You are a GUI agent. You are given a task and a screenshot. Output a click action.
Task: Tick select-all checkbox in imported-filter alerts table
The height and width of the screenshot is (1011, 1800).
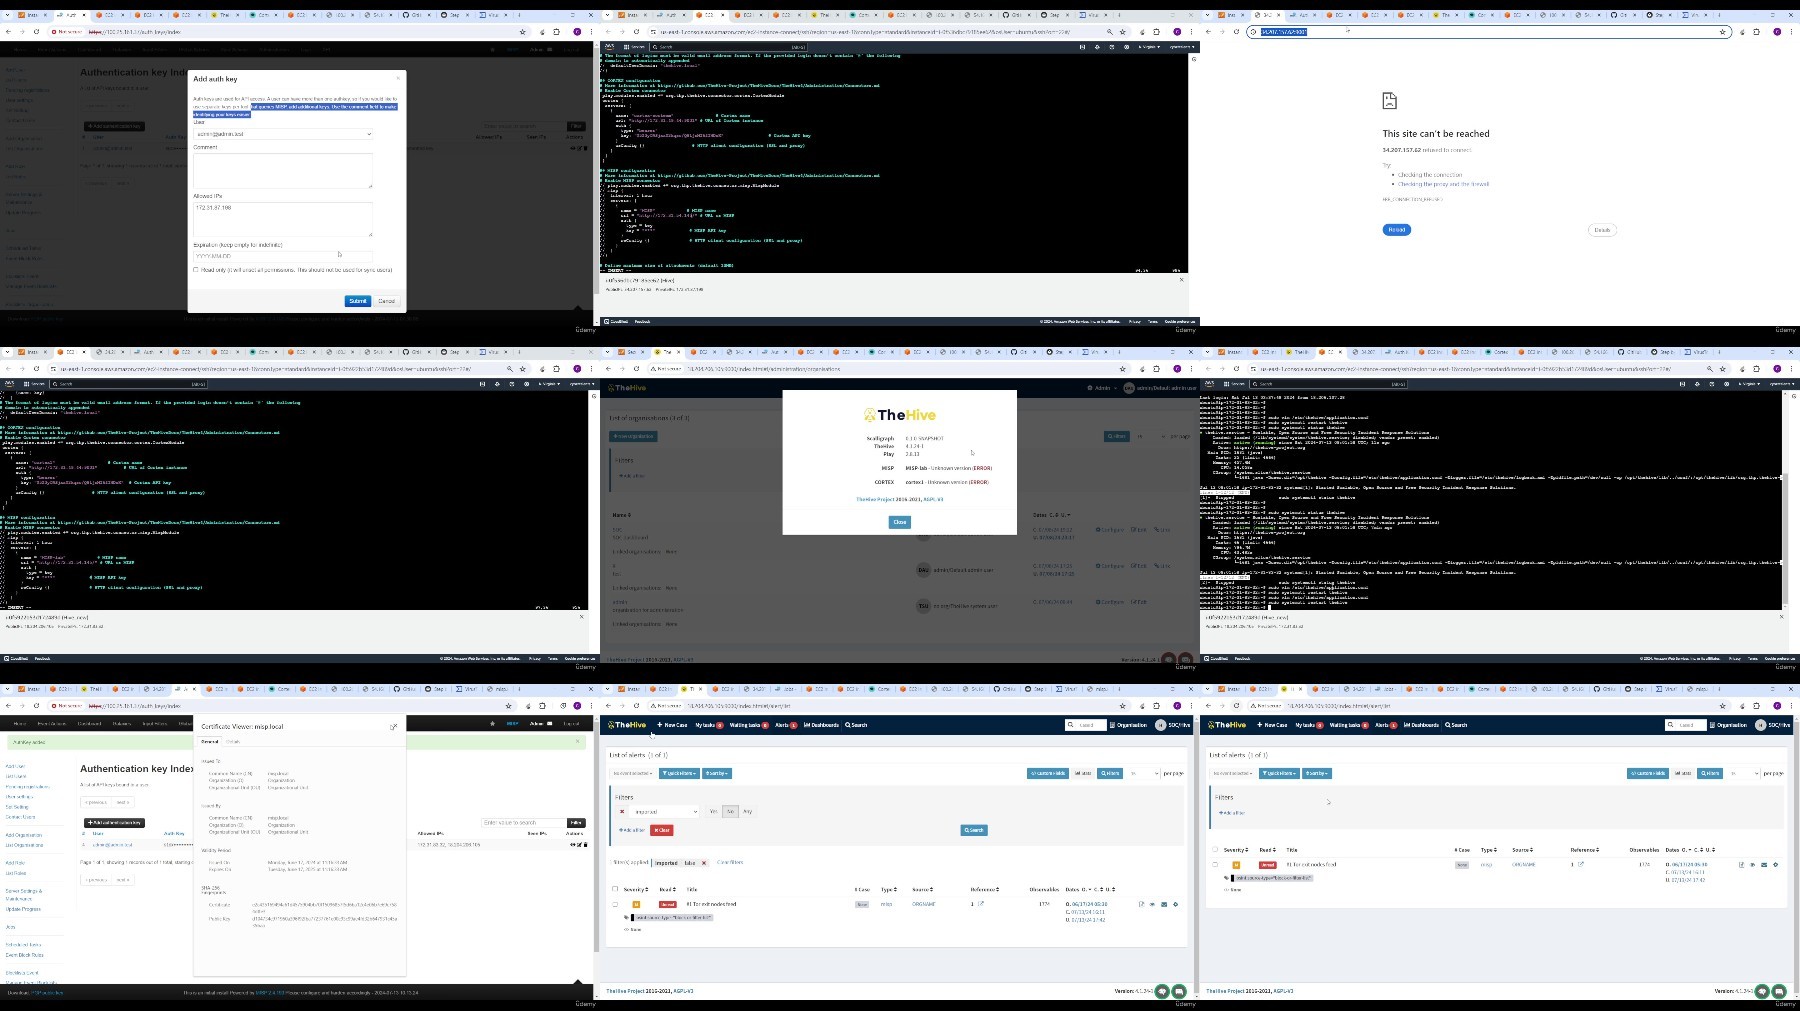615,889
